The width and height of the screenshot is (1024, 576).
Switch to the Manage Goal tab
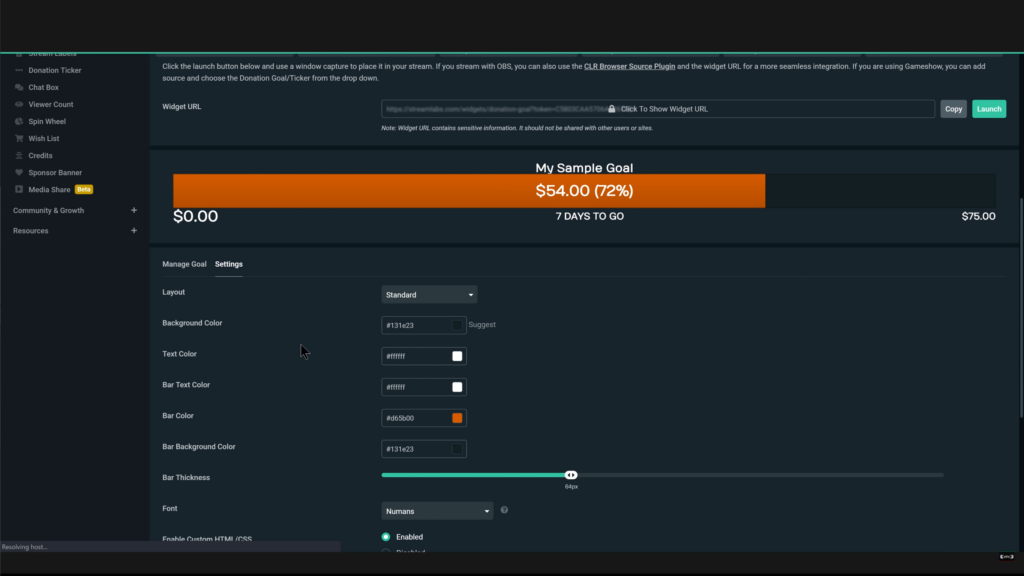(x=184, y=264)
